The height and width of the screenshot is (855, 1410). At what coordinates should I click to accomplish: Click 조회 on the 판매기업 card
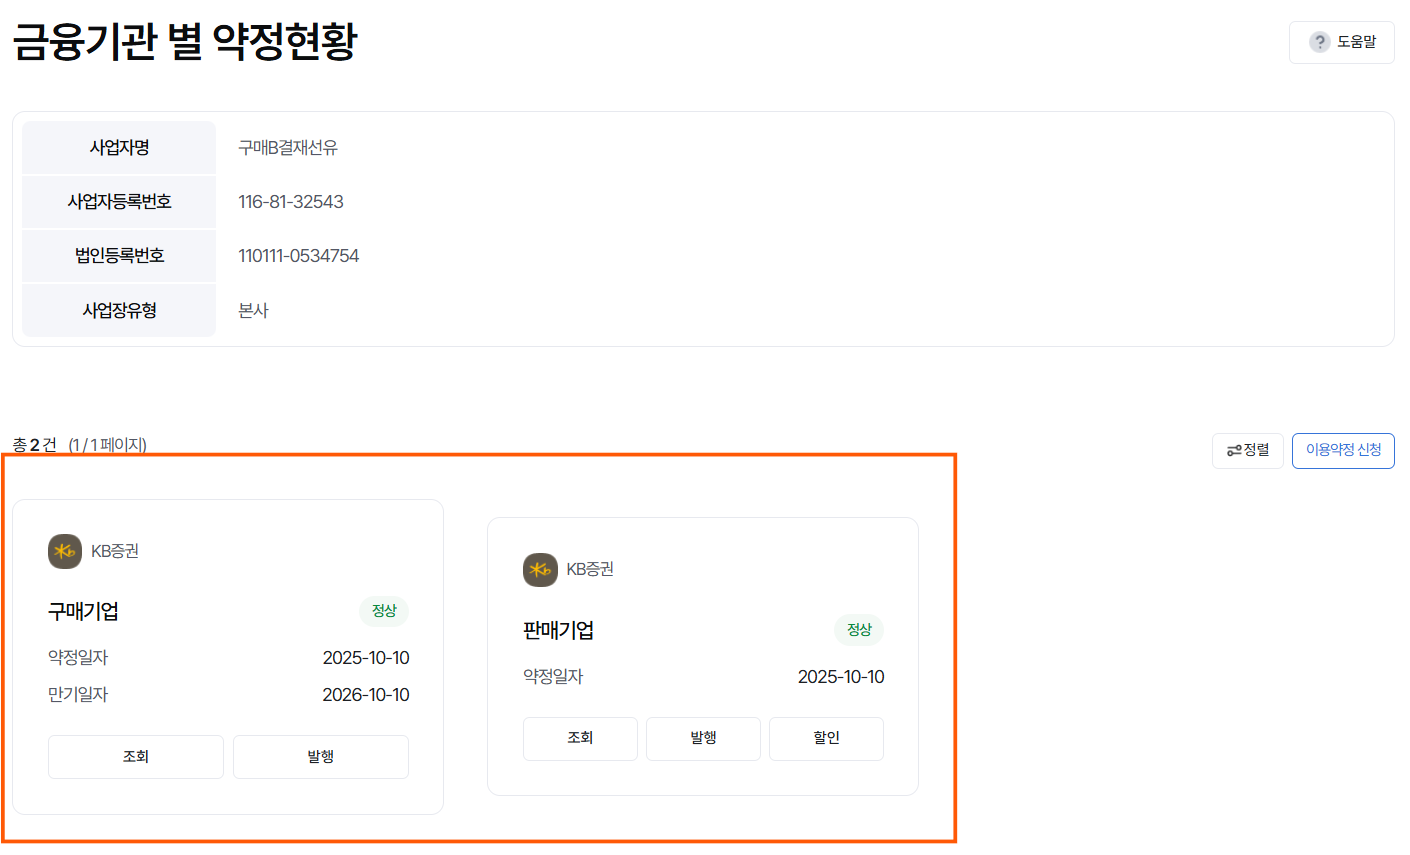click(580, 739)
